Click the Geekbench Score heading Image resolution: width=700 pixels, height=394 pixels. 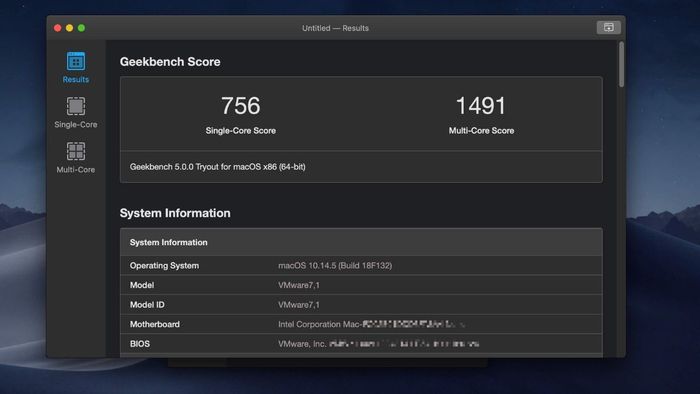[170, 62]
